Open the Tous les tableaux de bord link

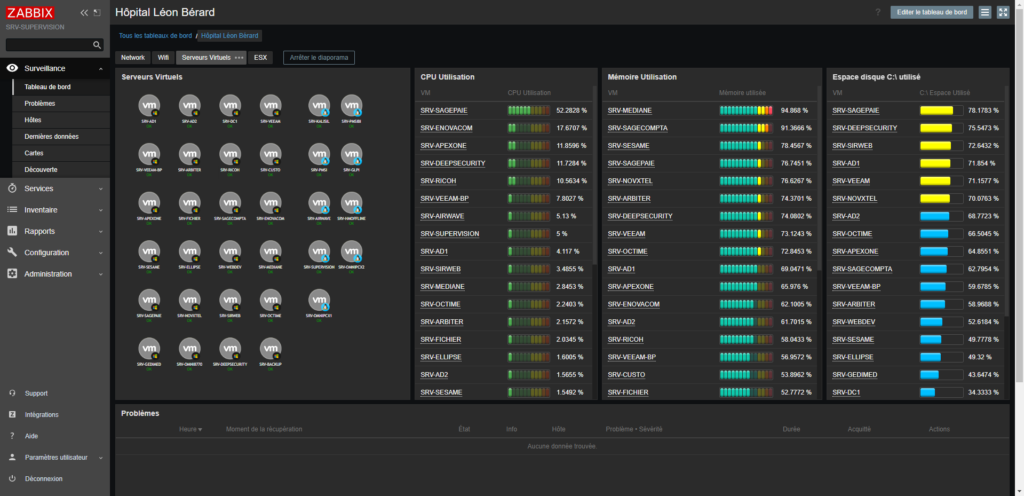[155, 36]
